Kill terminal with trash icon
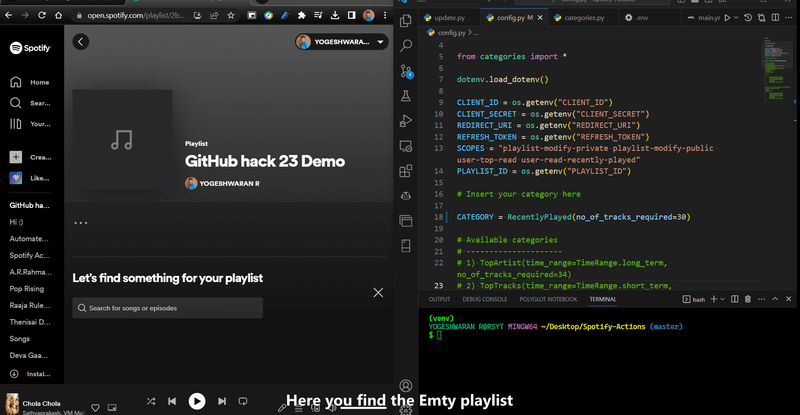The image size is (800, 415). click(x=748, y=299)
